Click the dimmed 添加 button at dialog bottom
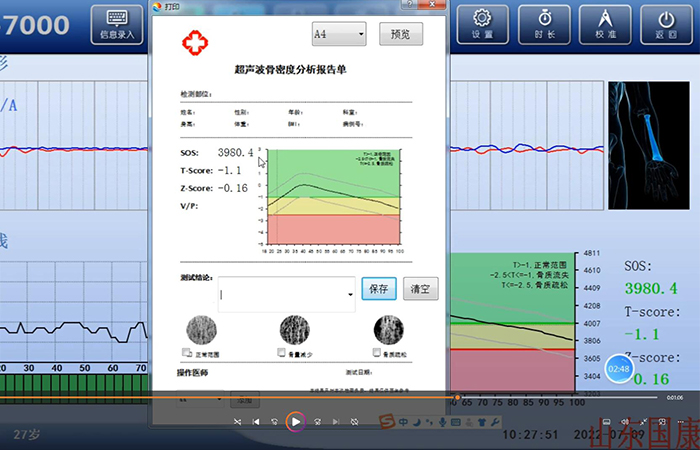 [245, 400]
